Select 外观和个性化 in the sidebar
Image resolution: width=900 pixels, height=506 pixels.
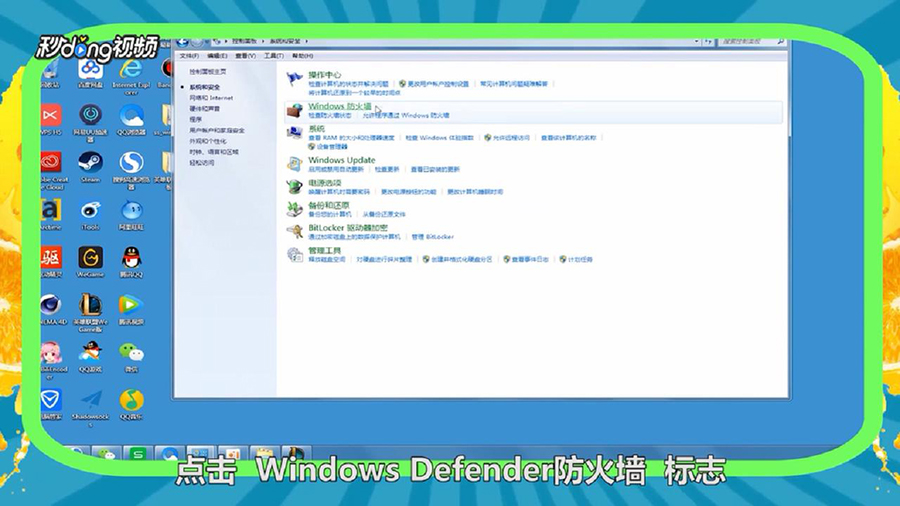[x=208, y=141]
